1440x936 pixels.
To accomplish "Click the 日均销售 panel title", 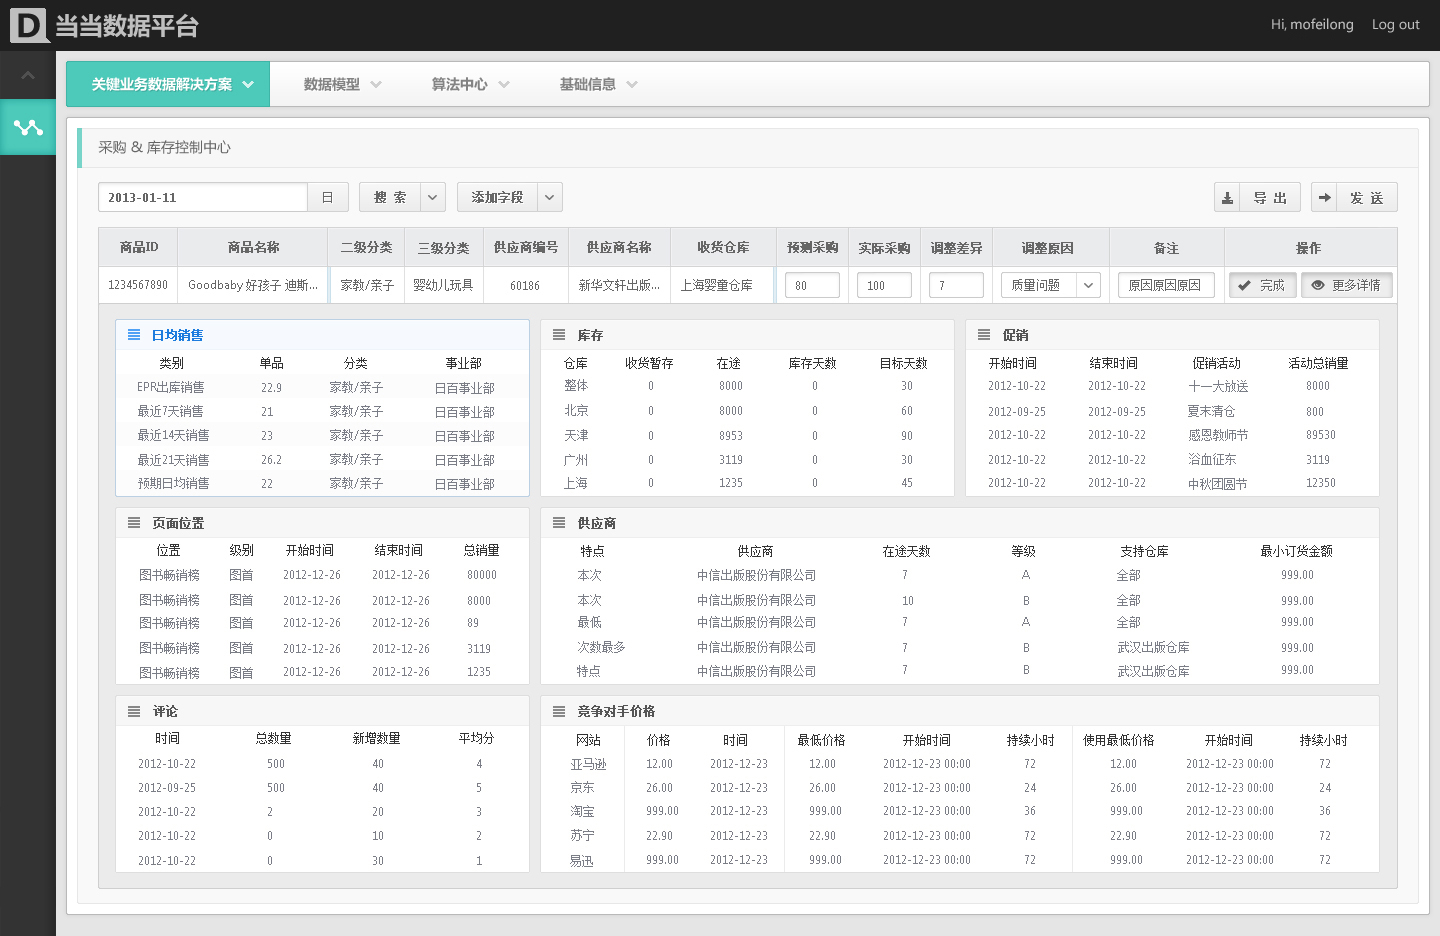I will [x=177, y=335].
